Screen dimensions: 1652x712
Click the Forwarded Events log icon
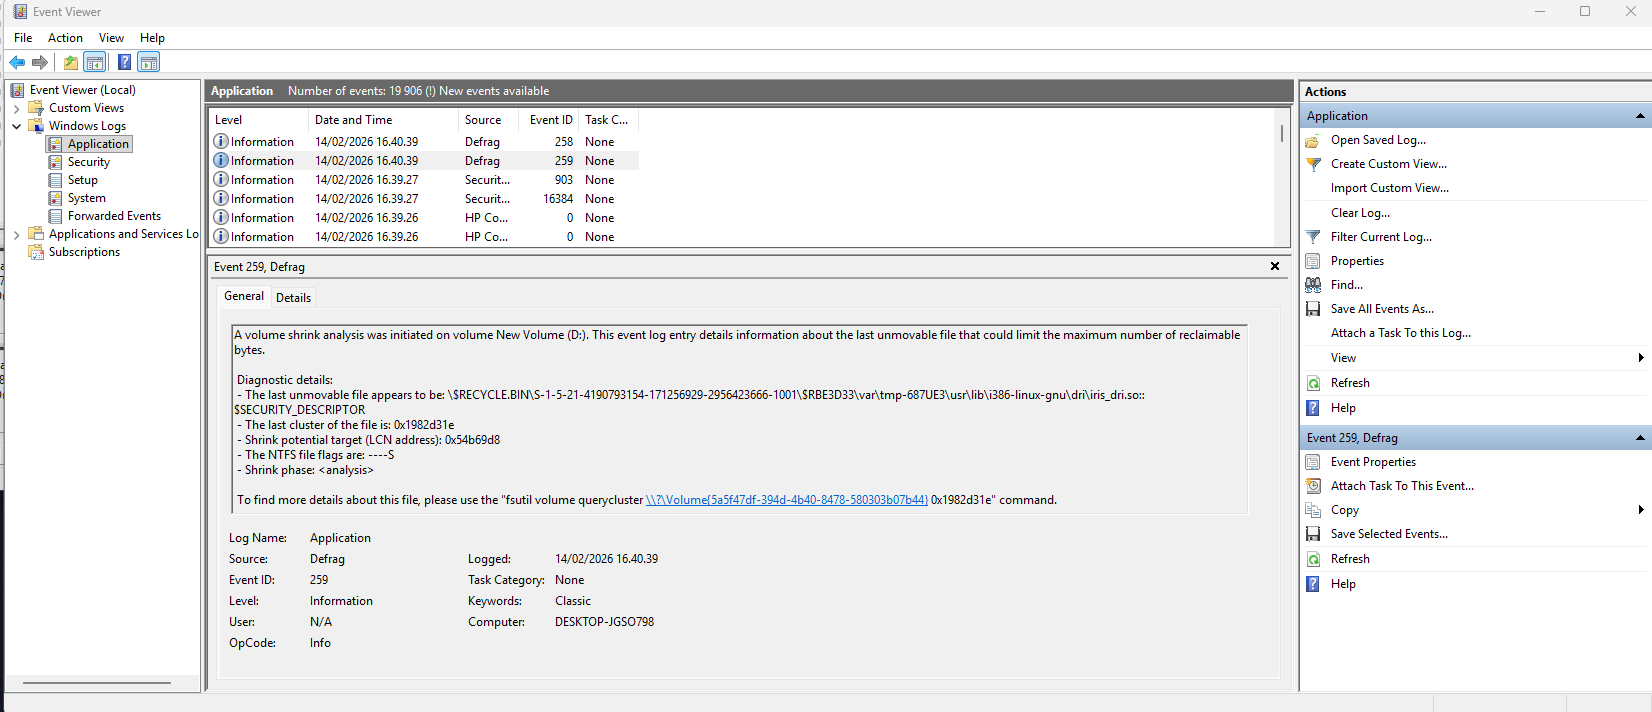56,216
